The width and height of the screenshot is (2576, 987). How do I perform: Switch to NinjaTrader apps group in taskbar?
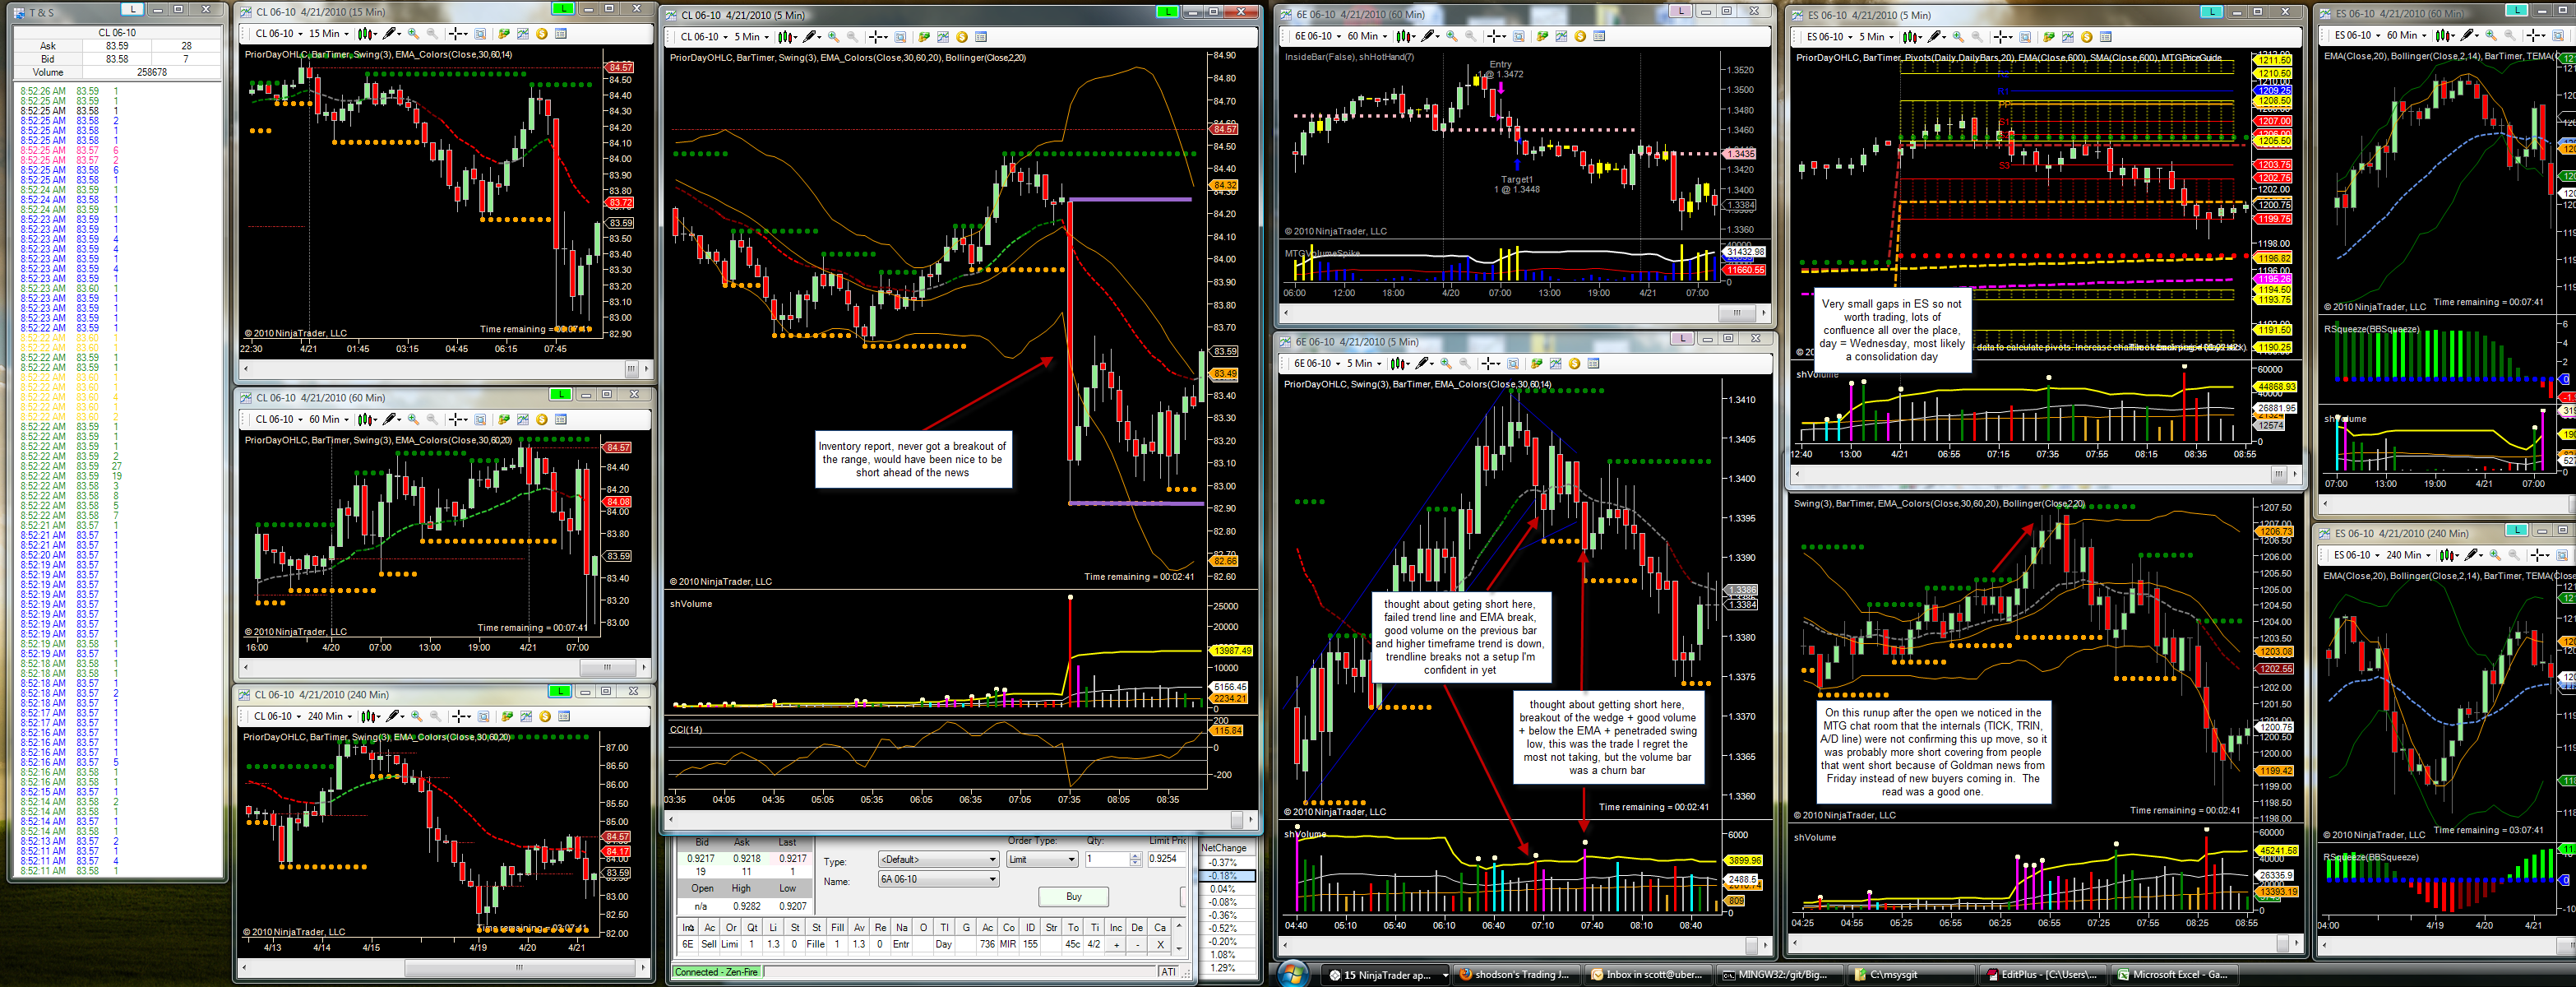[1386, 975]
